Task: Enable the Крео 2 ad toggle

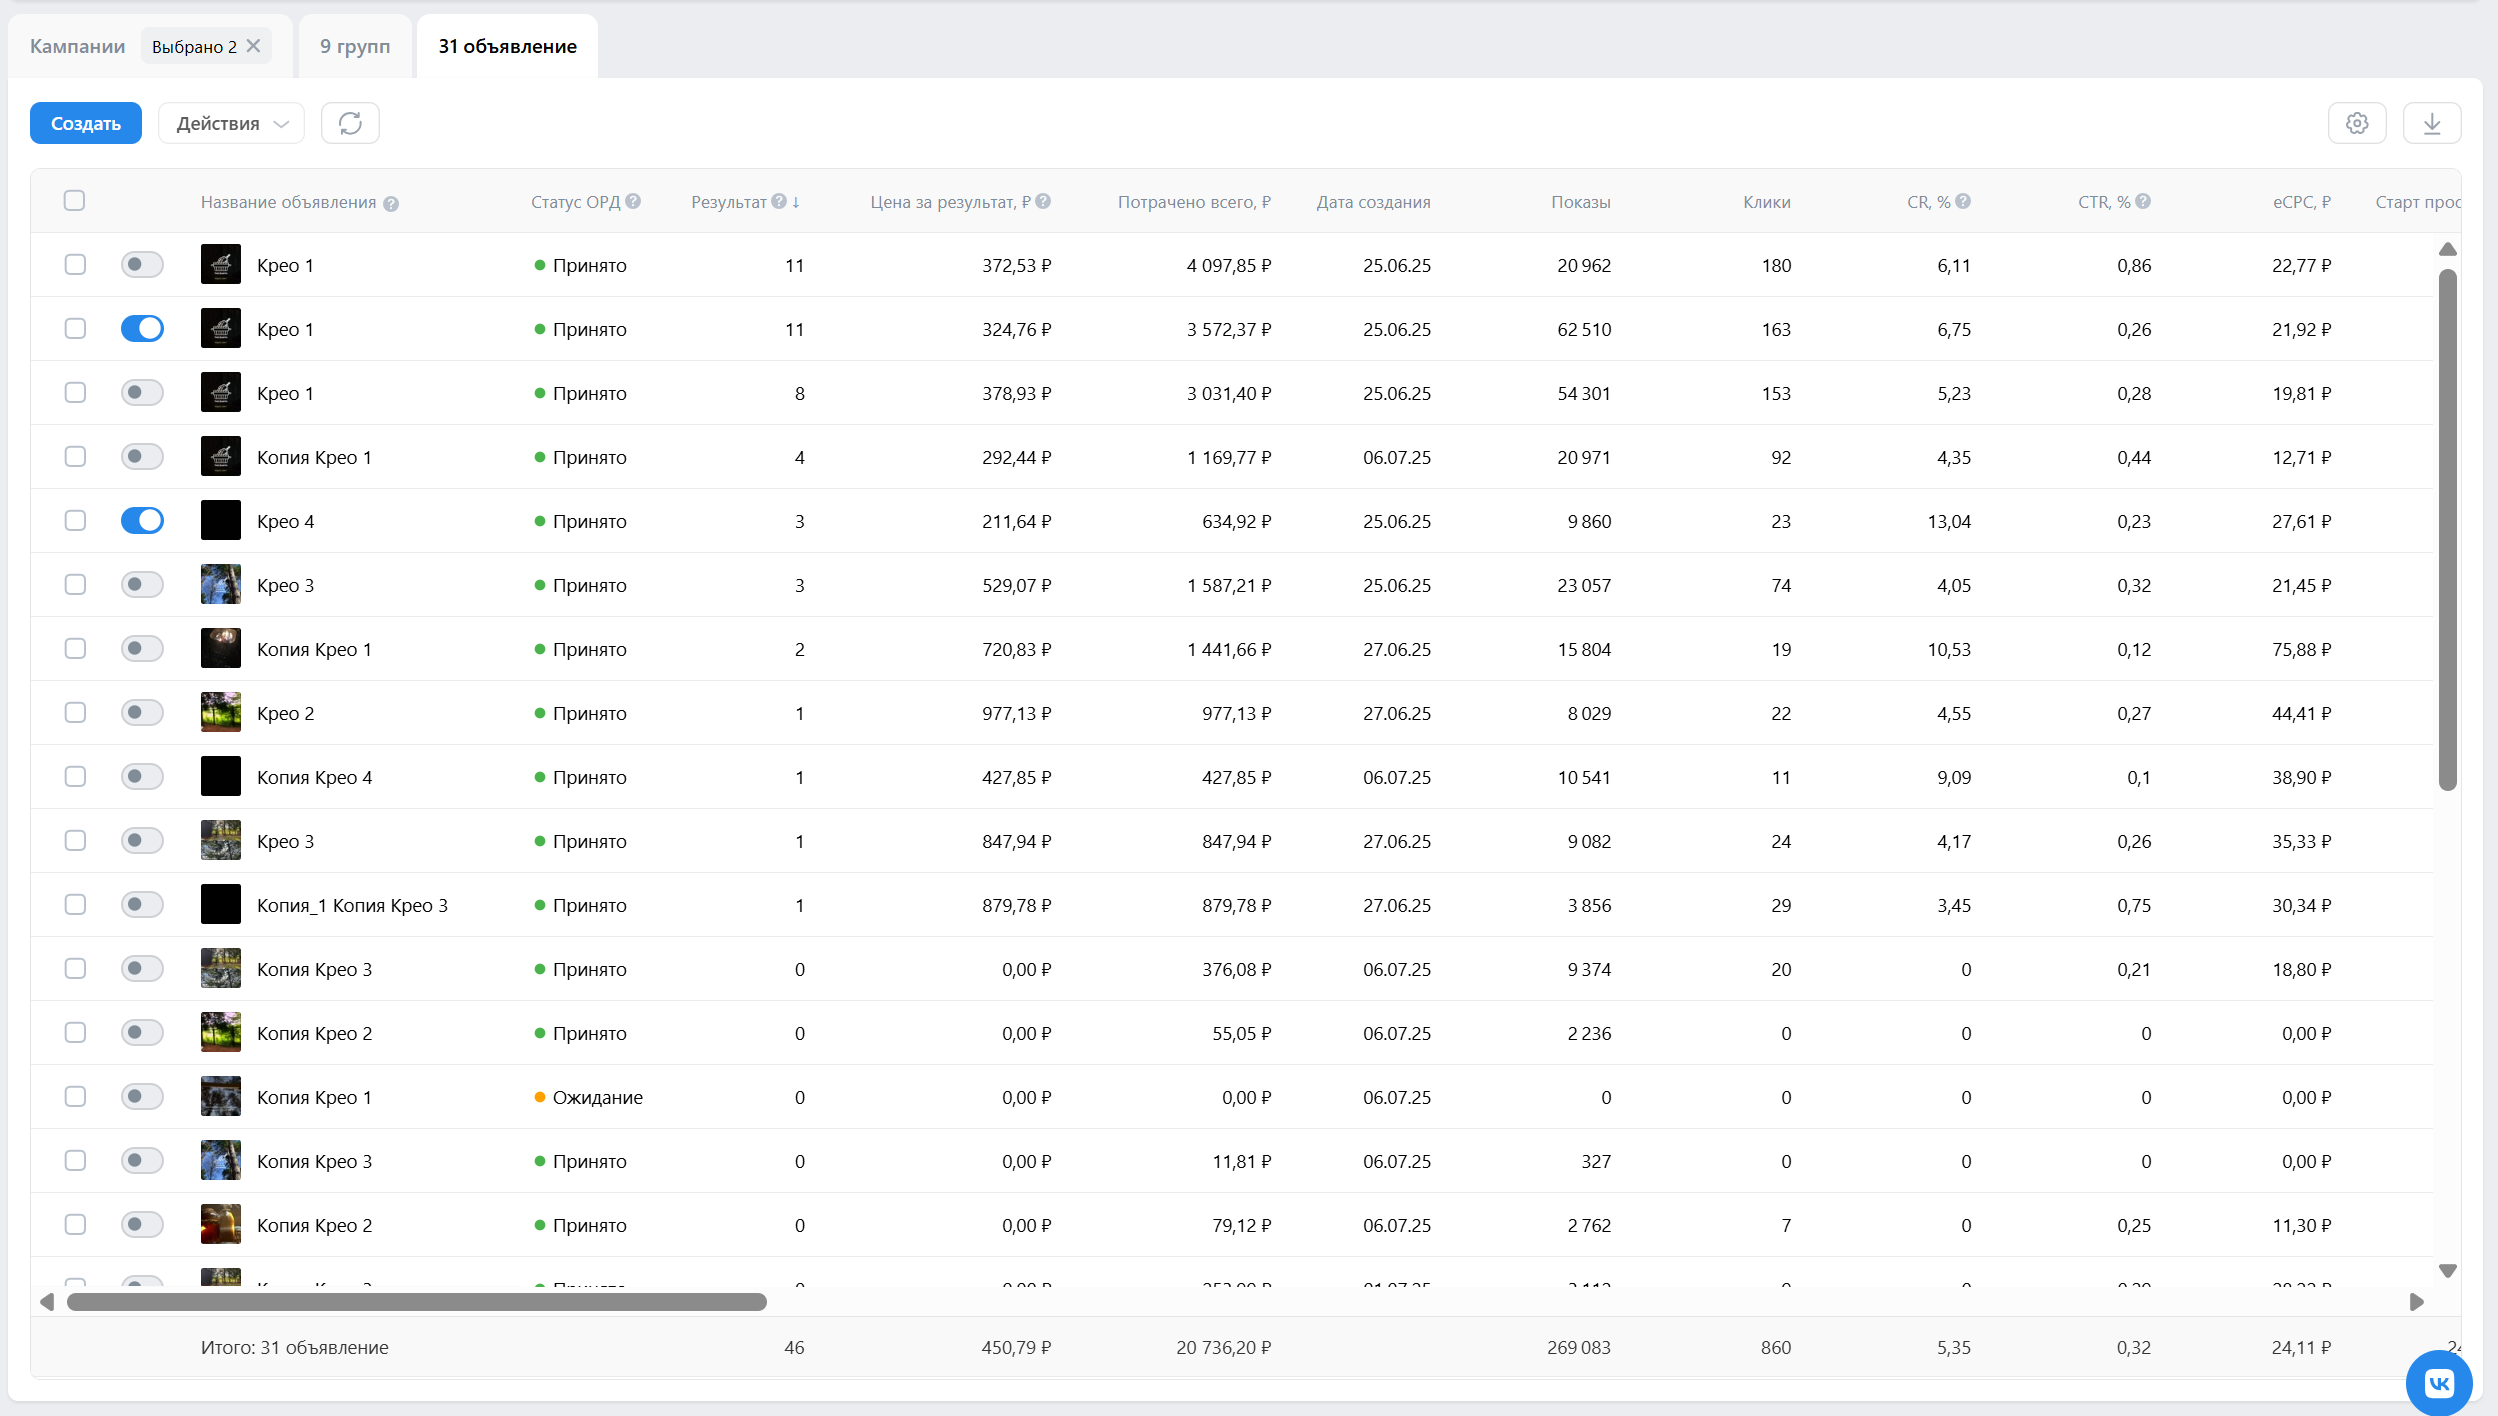Action: click(x=142, y=713)
